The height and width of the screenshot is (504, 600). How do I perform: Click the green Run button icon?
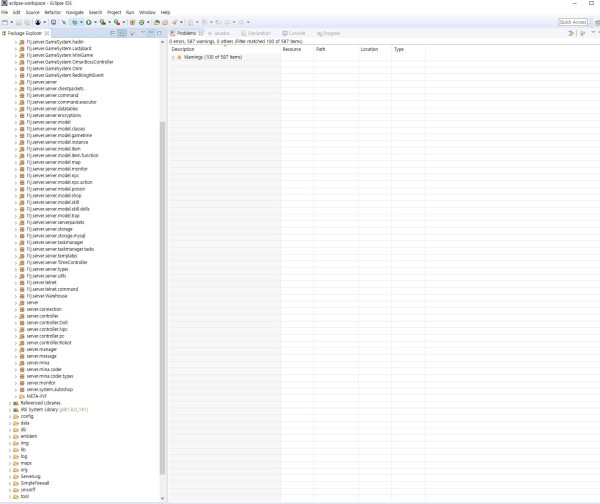pos(89,22)
